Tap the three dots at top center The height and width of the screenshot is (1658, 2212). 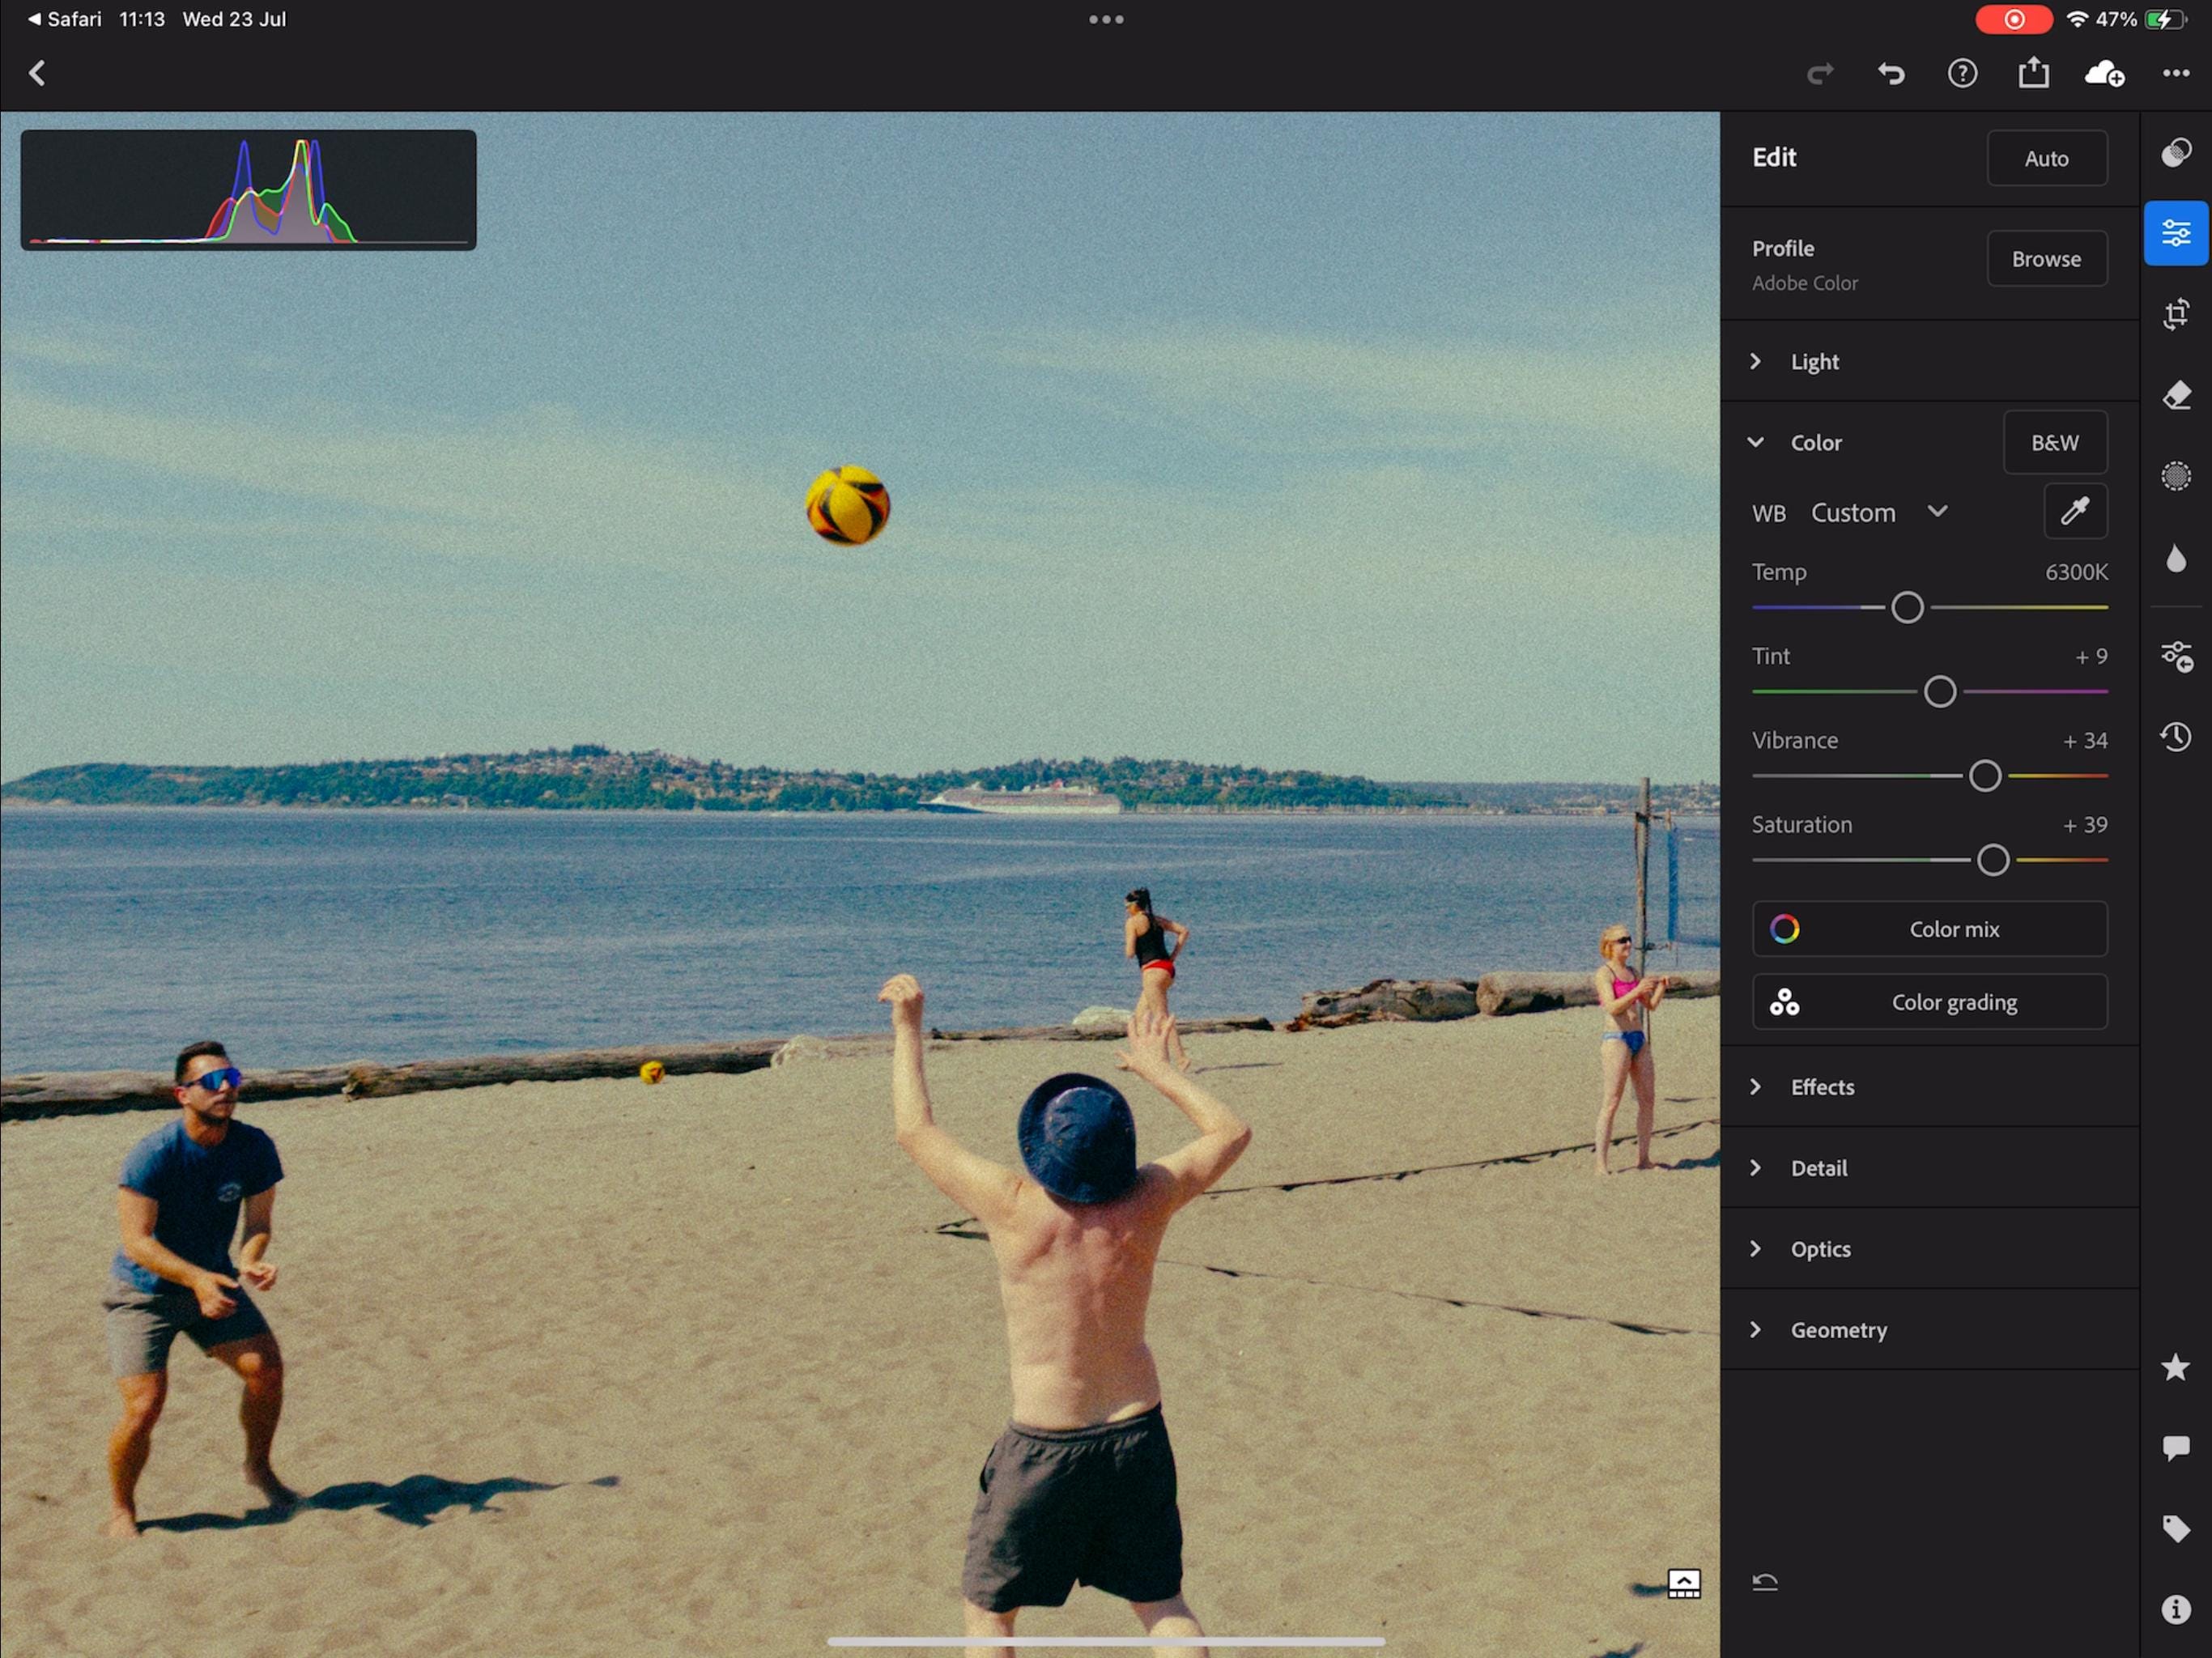pyautogui.click(x=1106, y=19)
